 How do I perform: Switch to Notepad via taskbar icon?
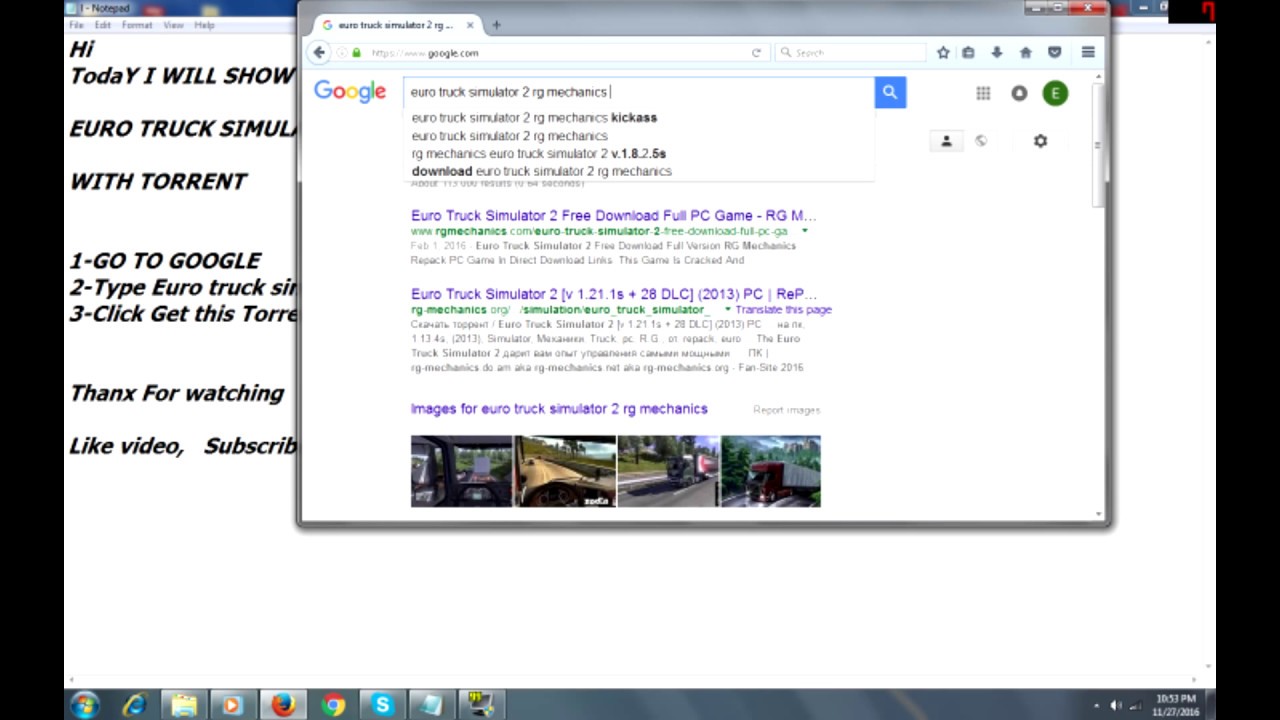pyautogui.click(x=432, y=704)
